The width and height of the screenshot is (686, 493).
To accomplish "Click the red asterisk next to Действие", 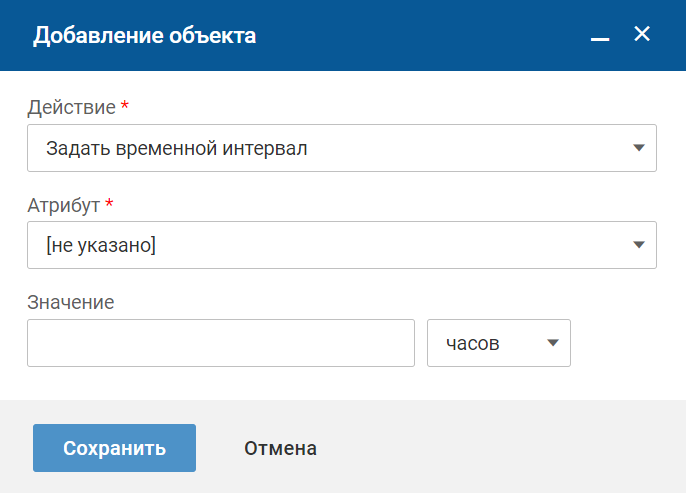I will point(124,105).
